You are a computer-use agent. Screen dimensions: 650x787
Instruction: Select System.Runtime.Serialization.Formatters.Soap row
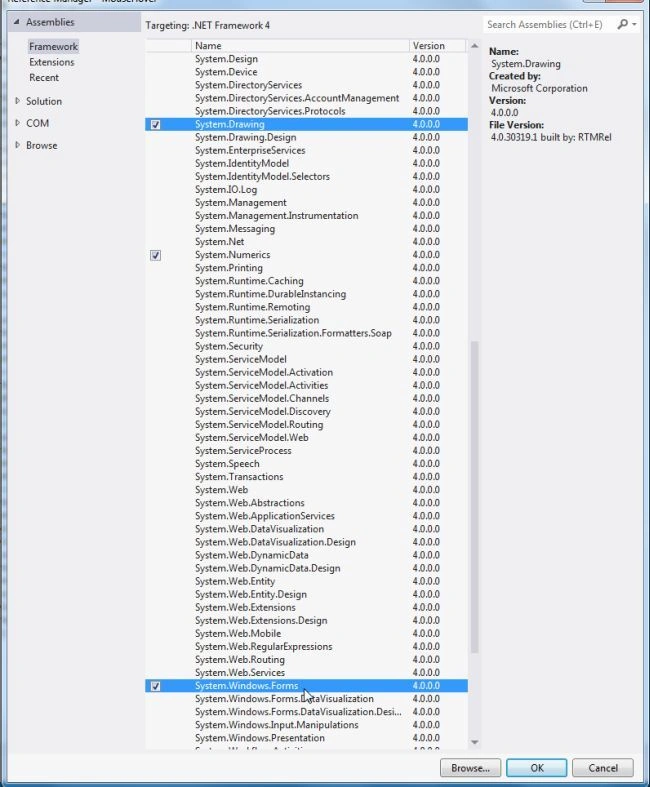tap(306, 333)
